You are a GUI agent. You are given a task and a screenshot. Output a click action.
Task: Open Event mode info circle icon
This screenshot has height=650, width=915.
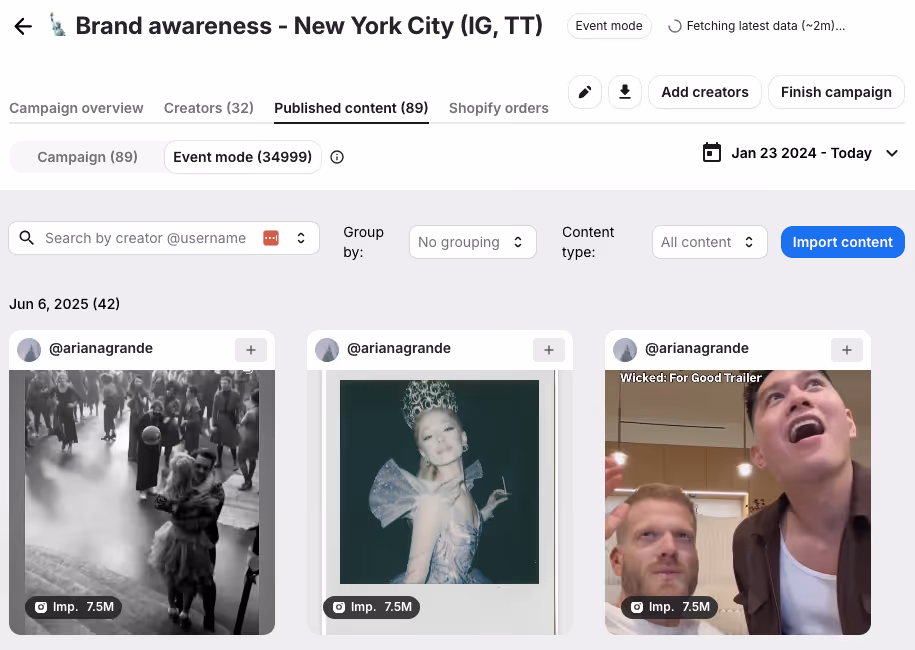337,157
